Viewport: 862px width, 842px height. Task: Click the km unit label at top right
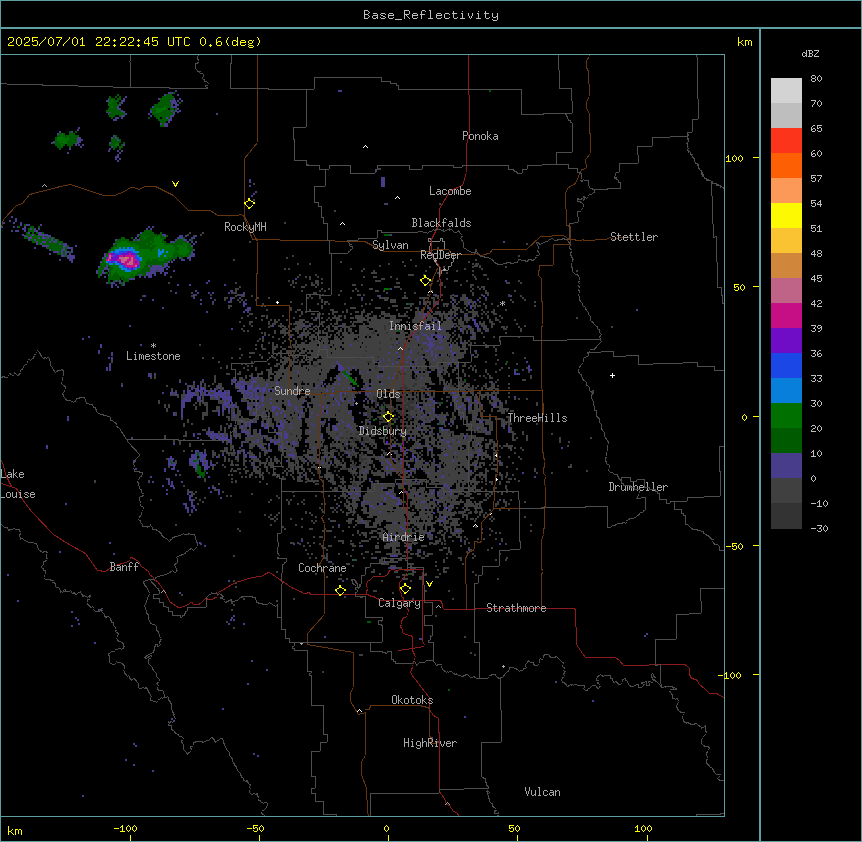click(x=744, y=42)
